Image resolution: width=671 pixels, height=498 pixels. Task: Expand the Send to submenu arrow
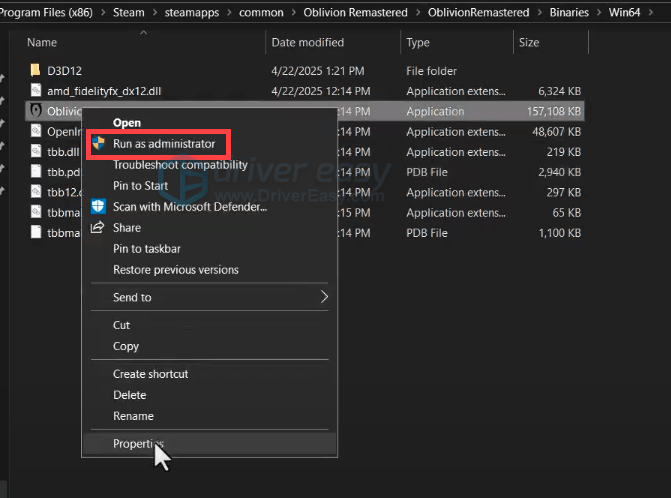[323, 297]
